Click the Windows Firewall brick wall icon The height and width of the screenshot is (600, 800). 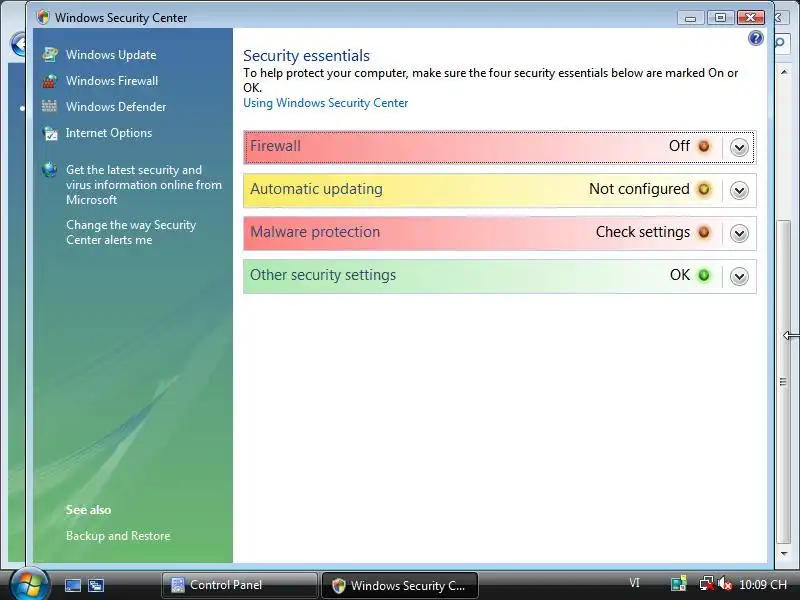click(50, 81)
